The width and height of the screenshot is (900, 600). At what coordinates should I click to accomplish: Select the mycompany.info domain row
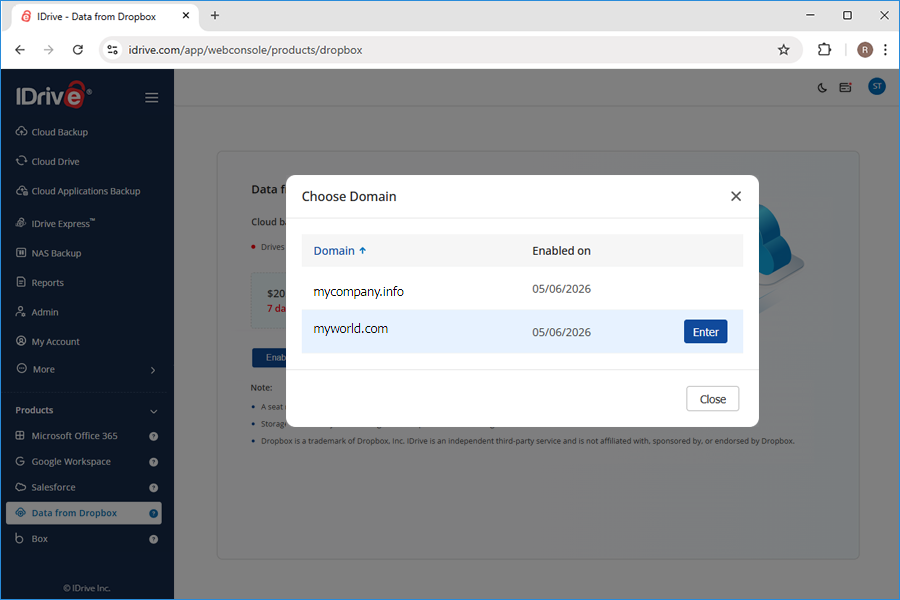click(x=522, y=289)
